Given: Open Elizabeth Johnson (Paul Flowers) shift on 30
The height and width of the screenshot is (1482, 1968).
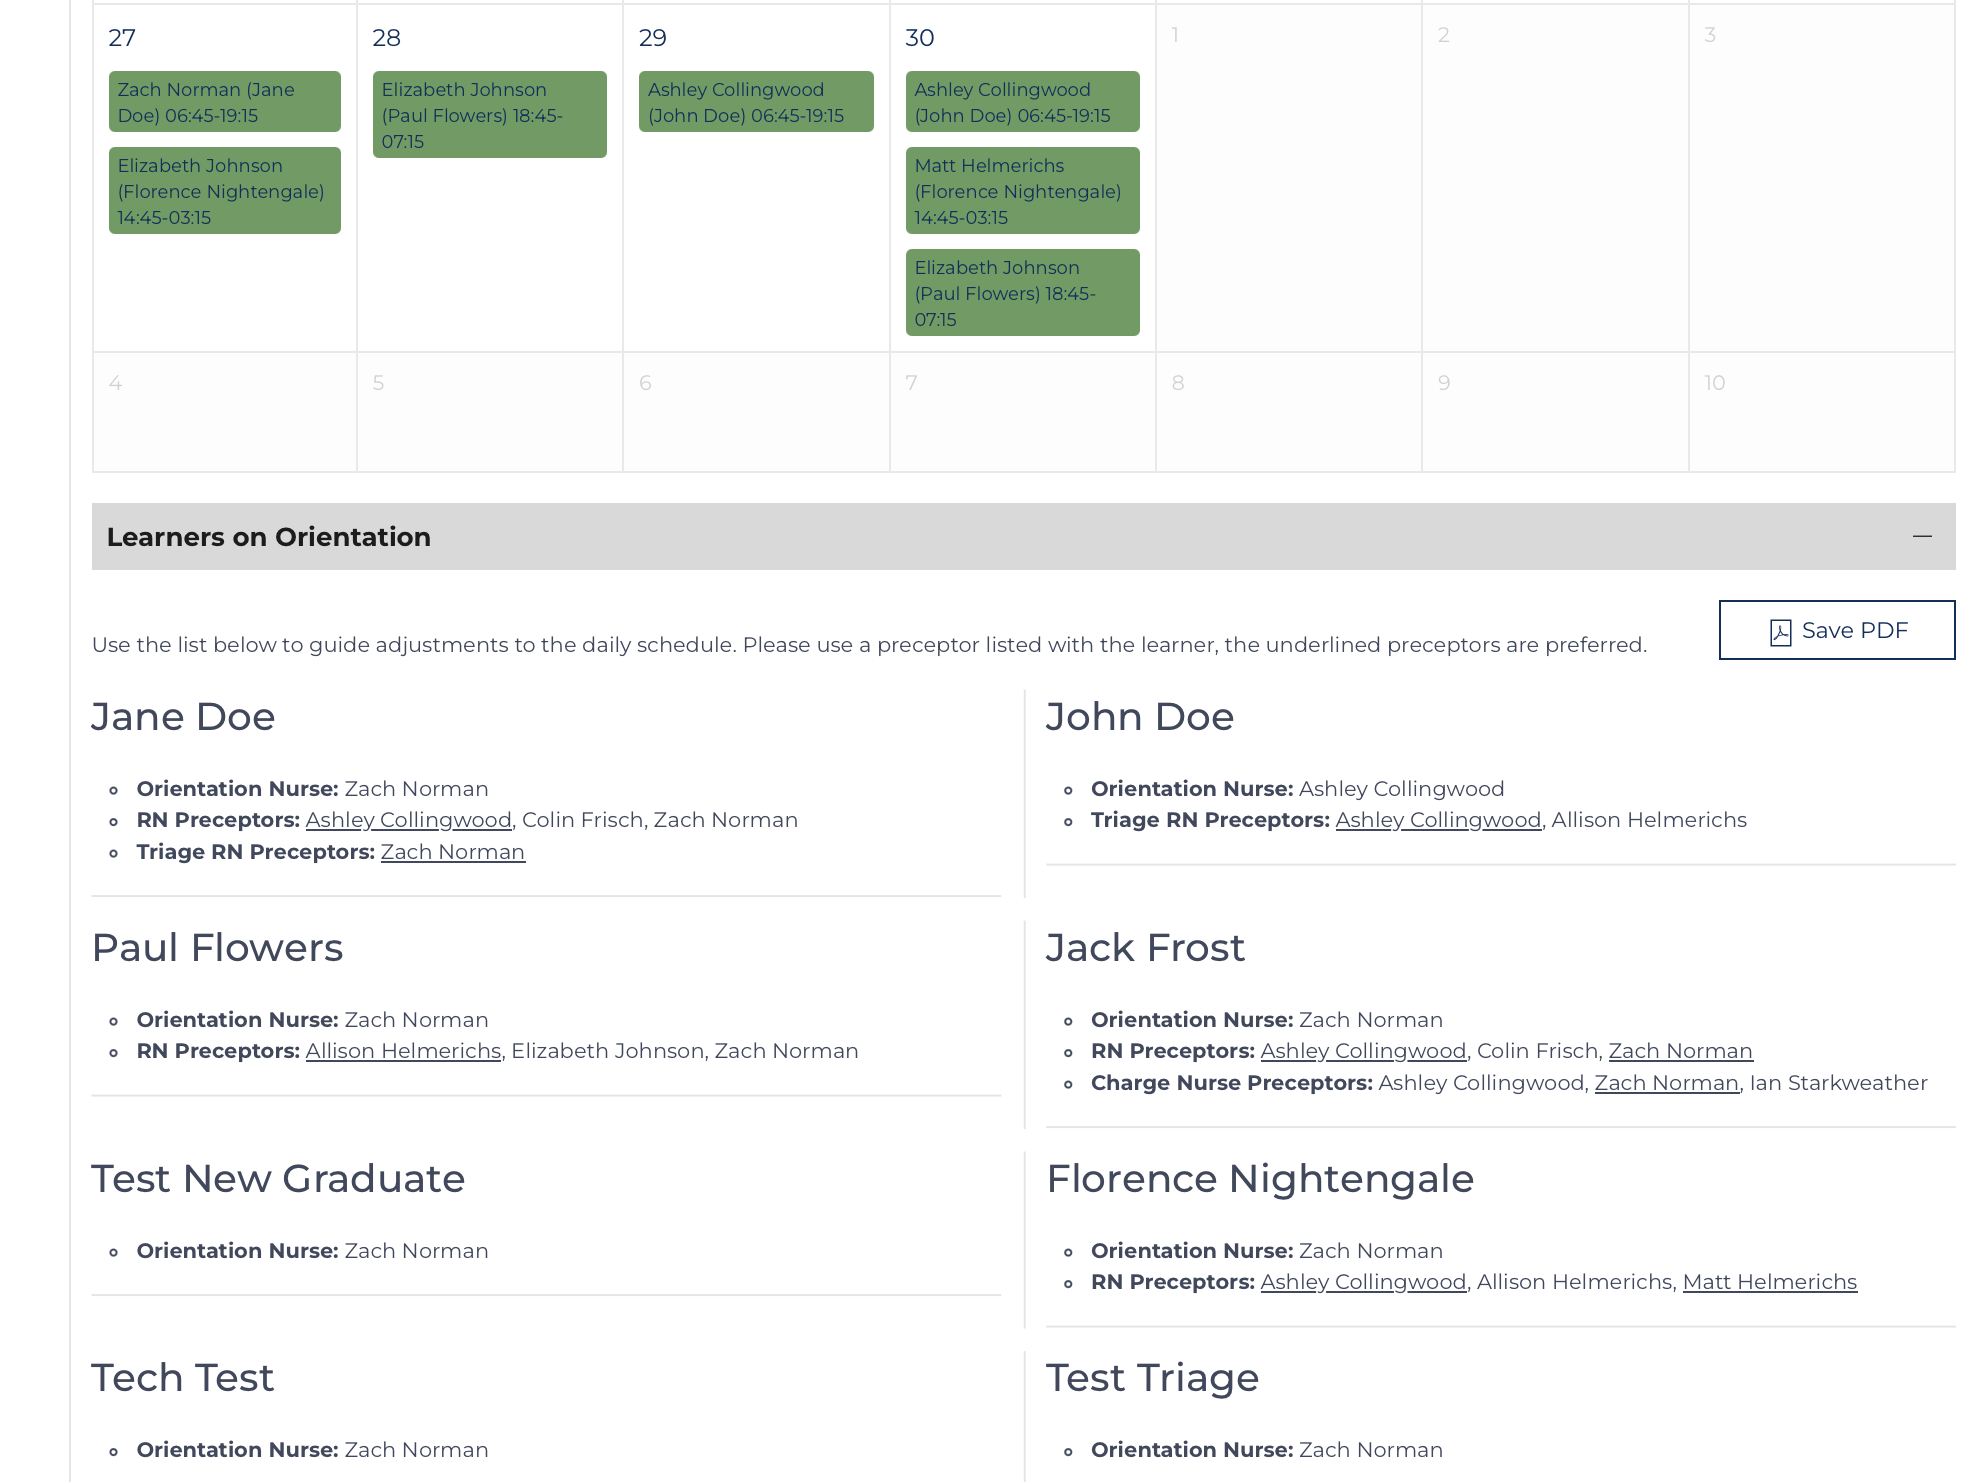Looking at the screenshot, I should (x=1023, y=293).
